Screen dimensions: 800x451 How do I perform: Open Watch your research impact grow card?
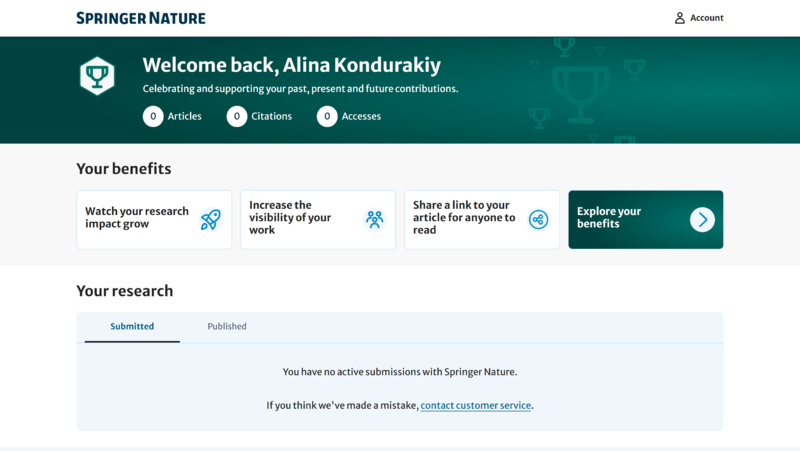pyautogui.click(x=137, y=218)
